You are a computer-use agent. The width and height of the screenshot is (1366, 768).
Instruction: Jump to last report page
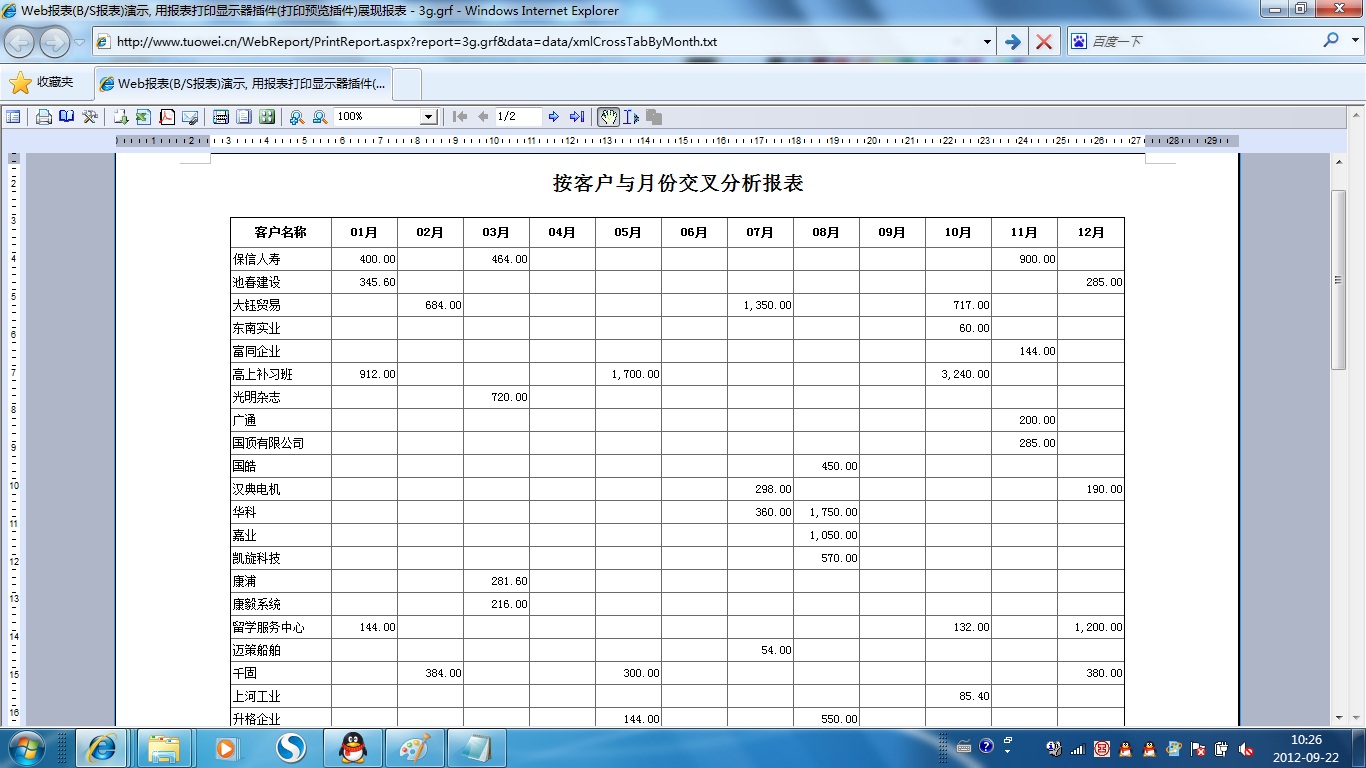(577, 117)
